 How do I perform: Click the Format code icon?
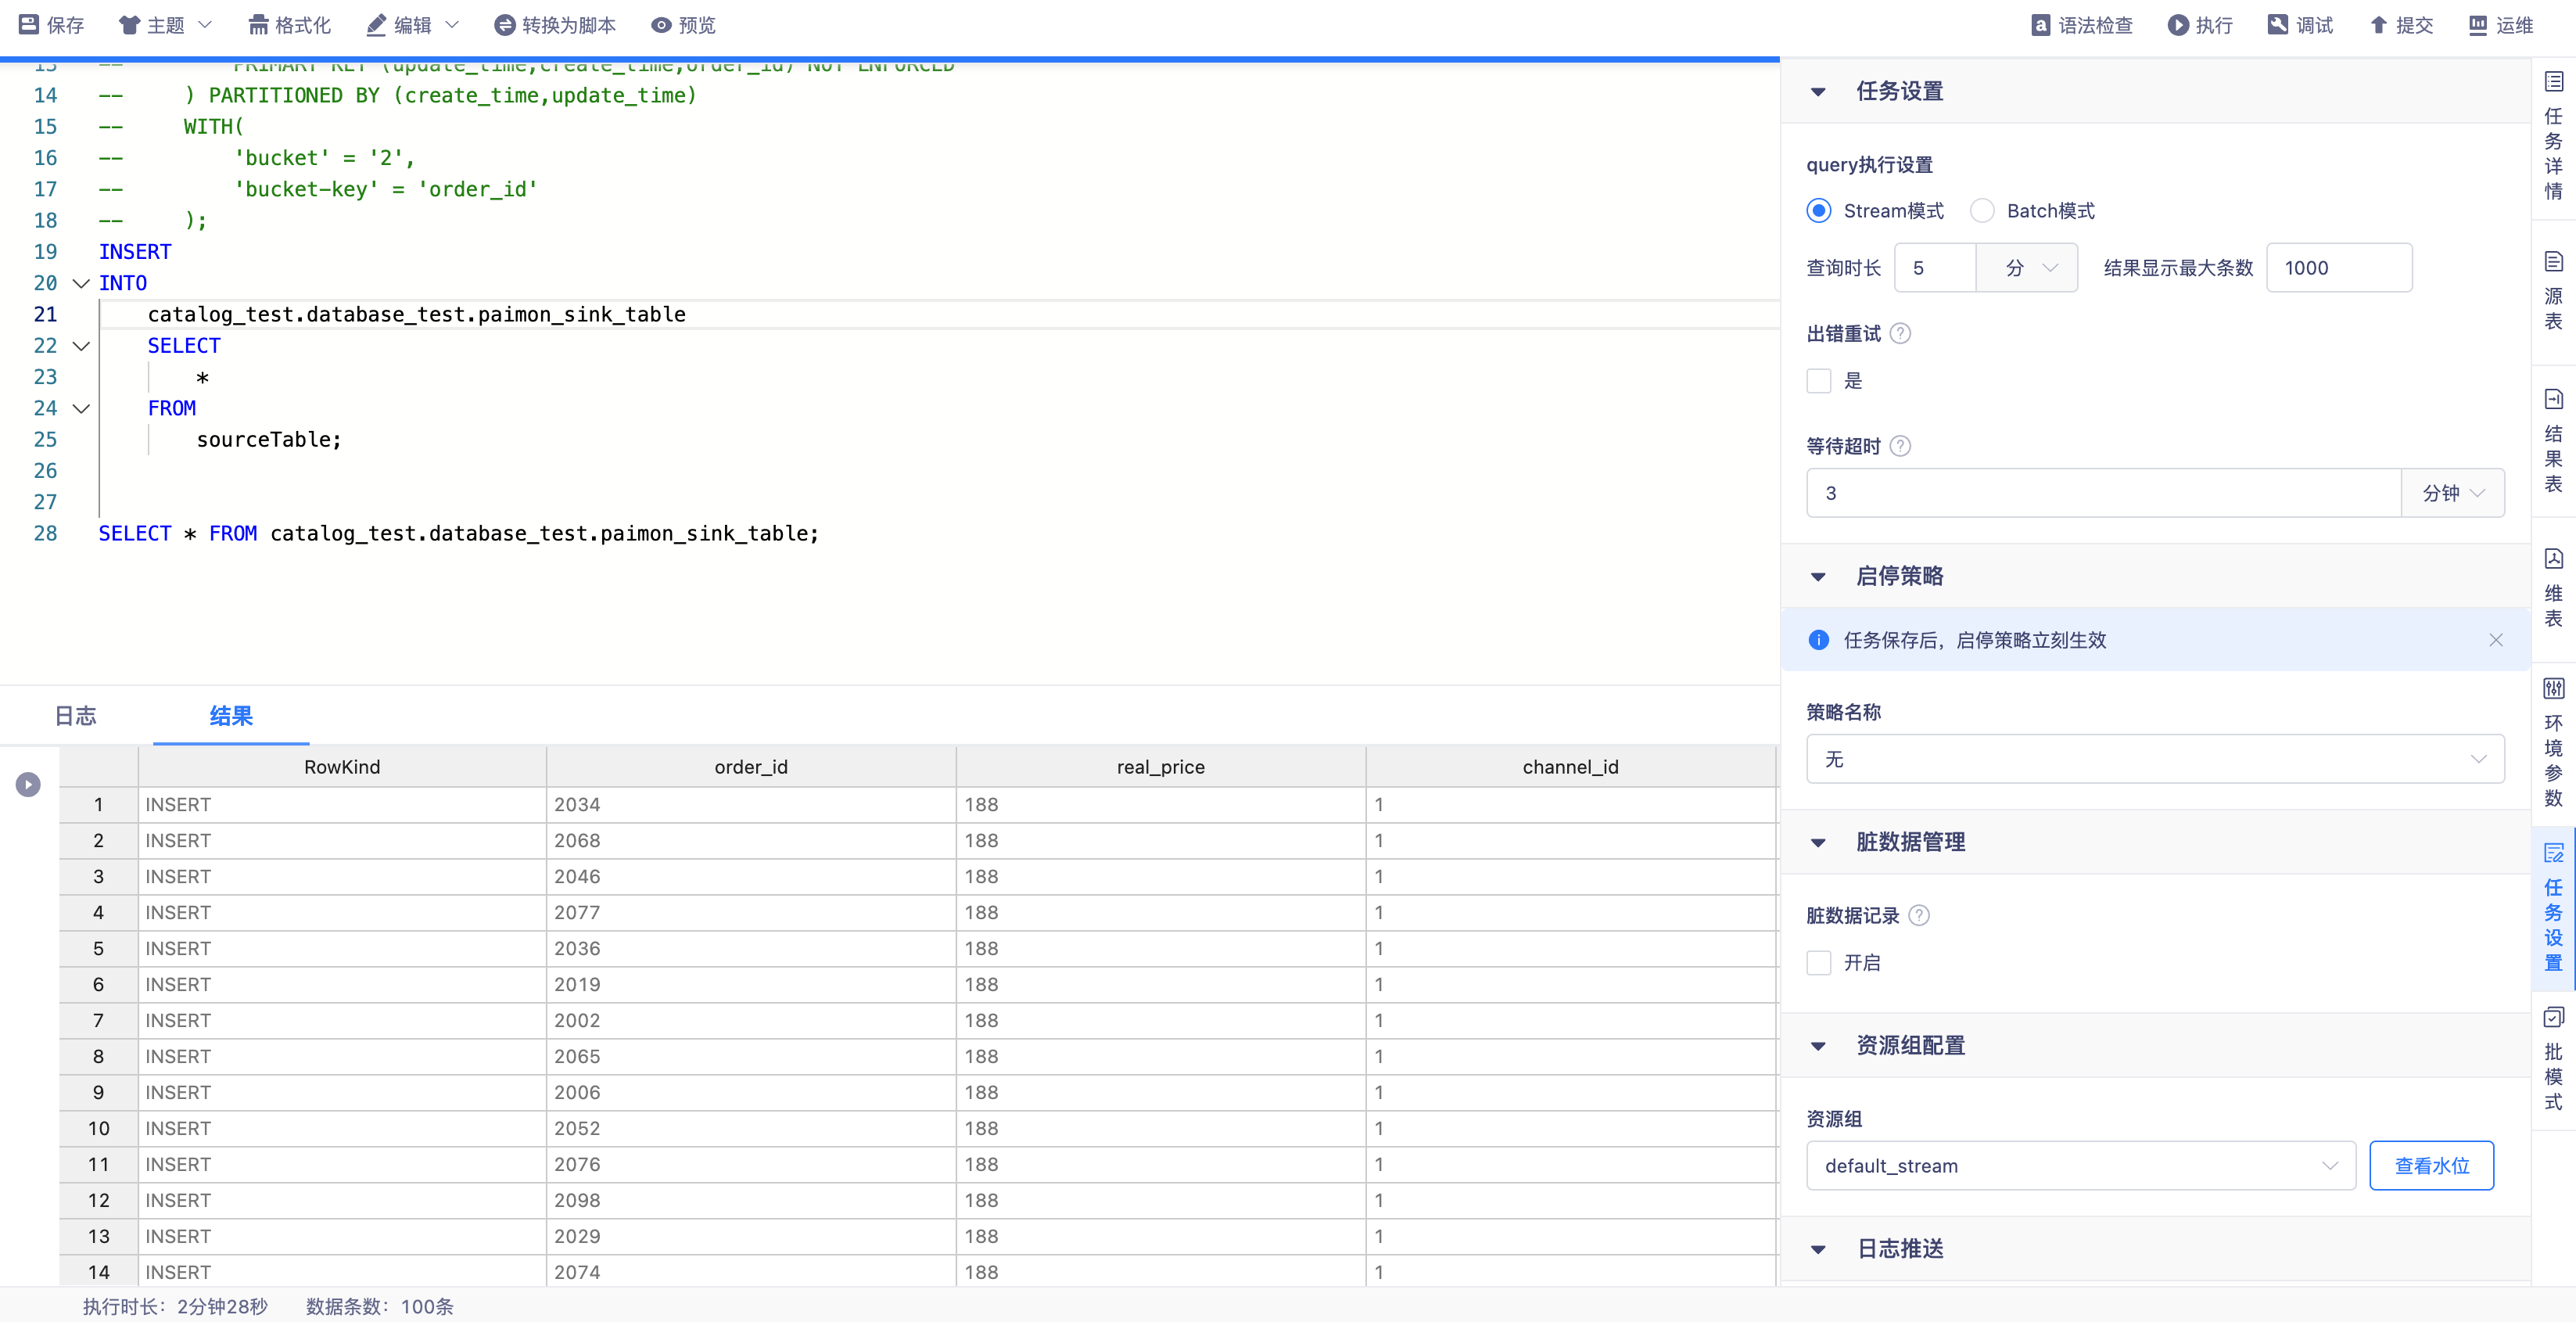point(258,25)
